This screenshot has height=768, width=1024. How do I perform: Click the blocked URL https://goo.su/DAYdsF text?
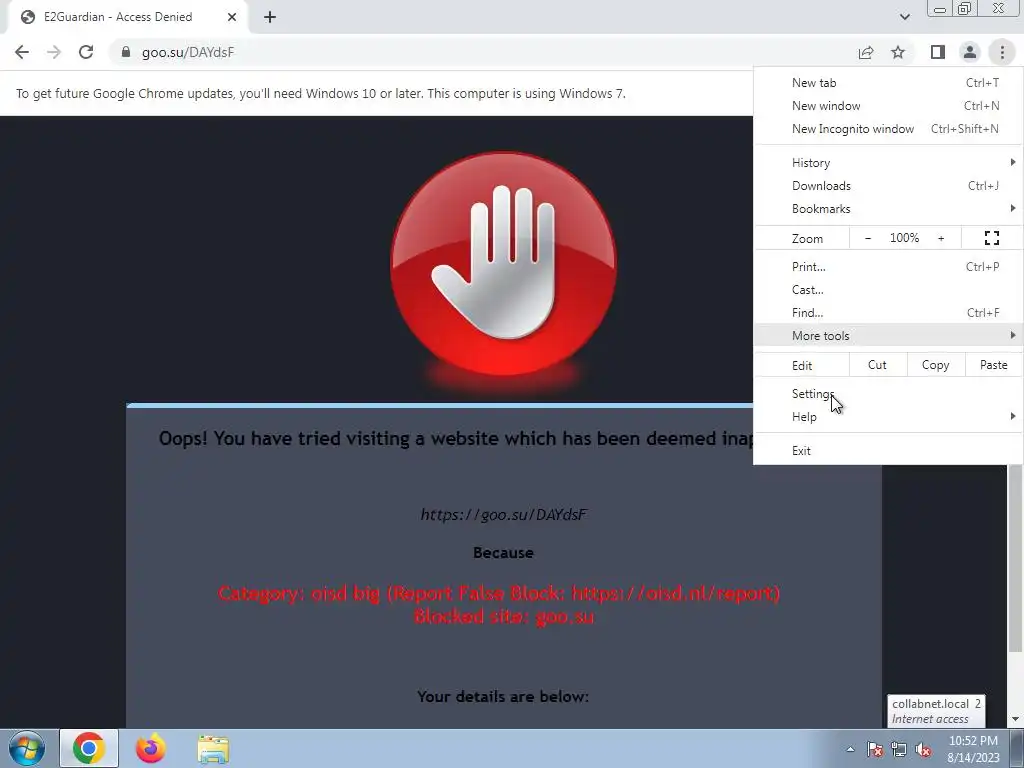click(x=503, y=515)
